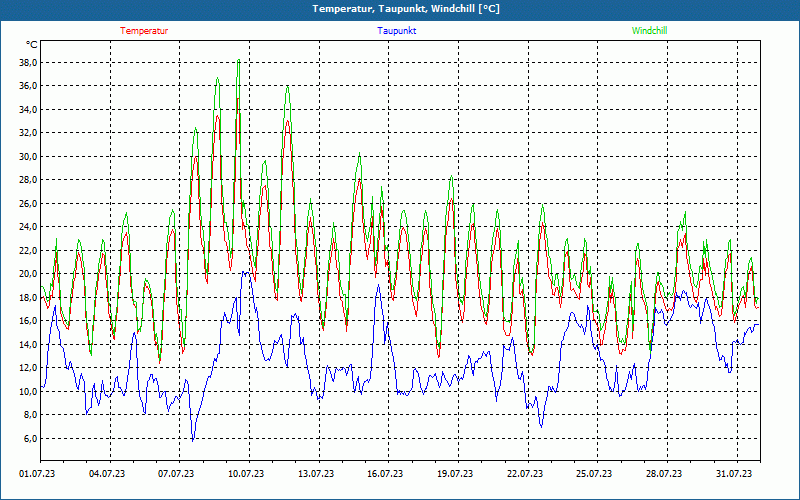The width and height of the screenshot is (800, 500).
Task: Click the 10,0 y-axis value
Action: tap(29, 391)
